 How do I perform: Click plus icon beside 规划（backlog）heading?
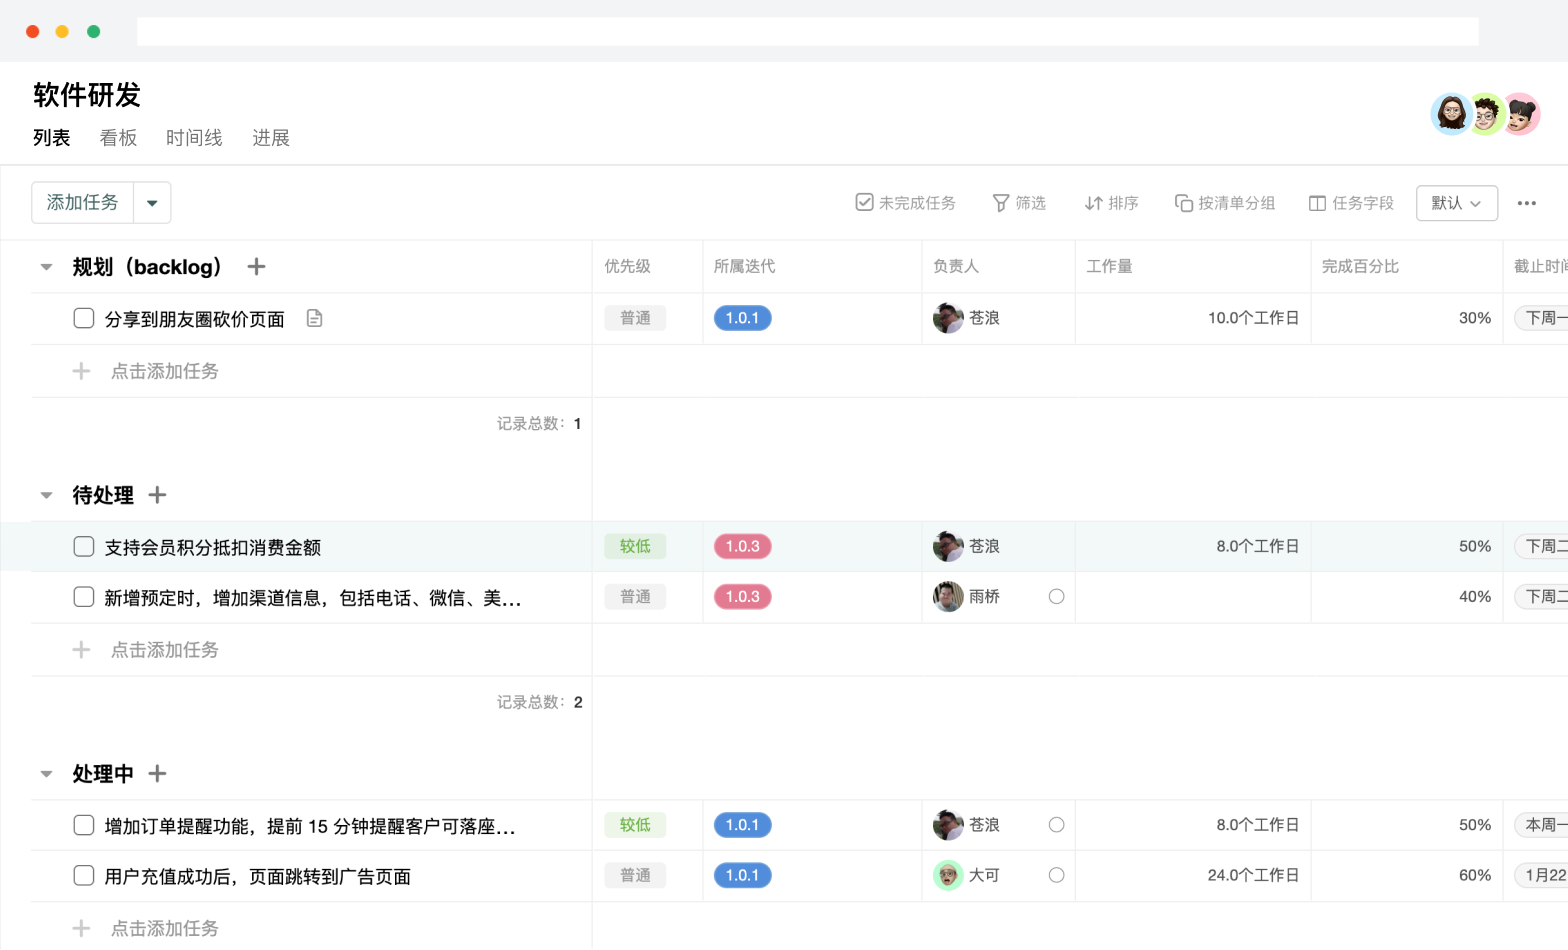pos(256,266)
